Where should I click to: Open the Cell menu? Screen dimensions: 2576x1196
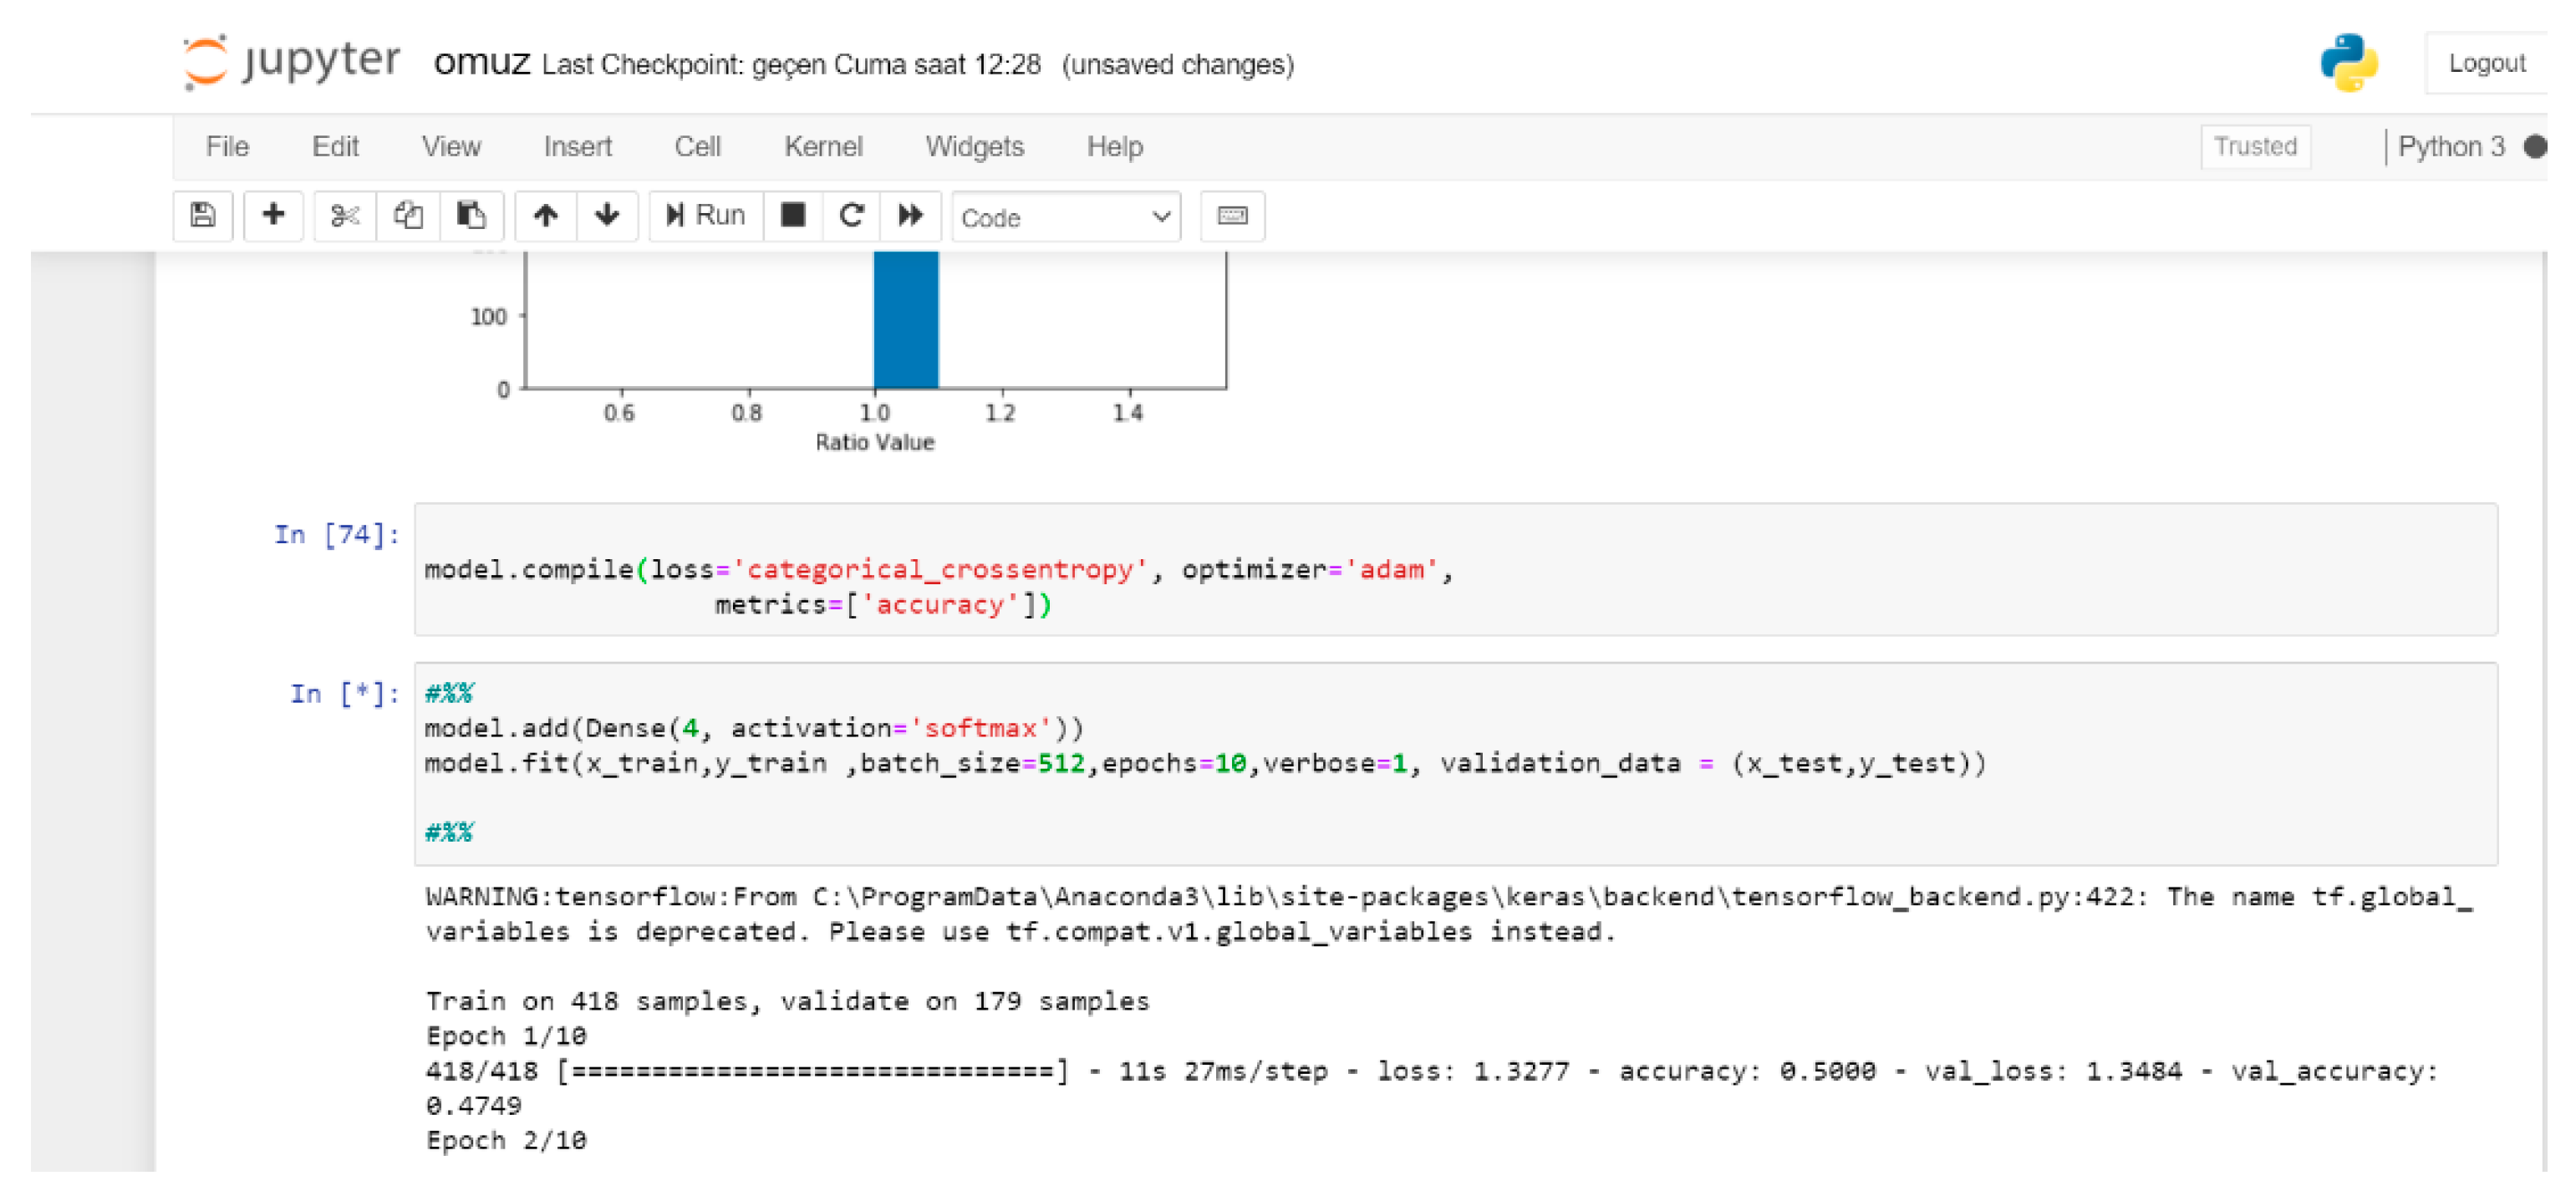(x=697, y=147)
